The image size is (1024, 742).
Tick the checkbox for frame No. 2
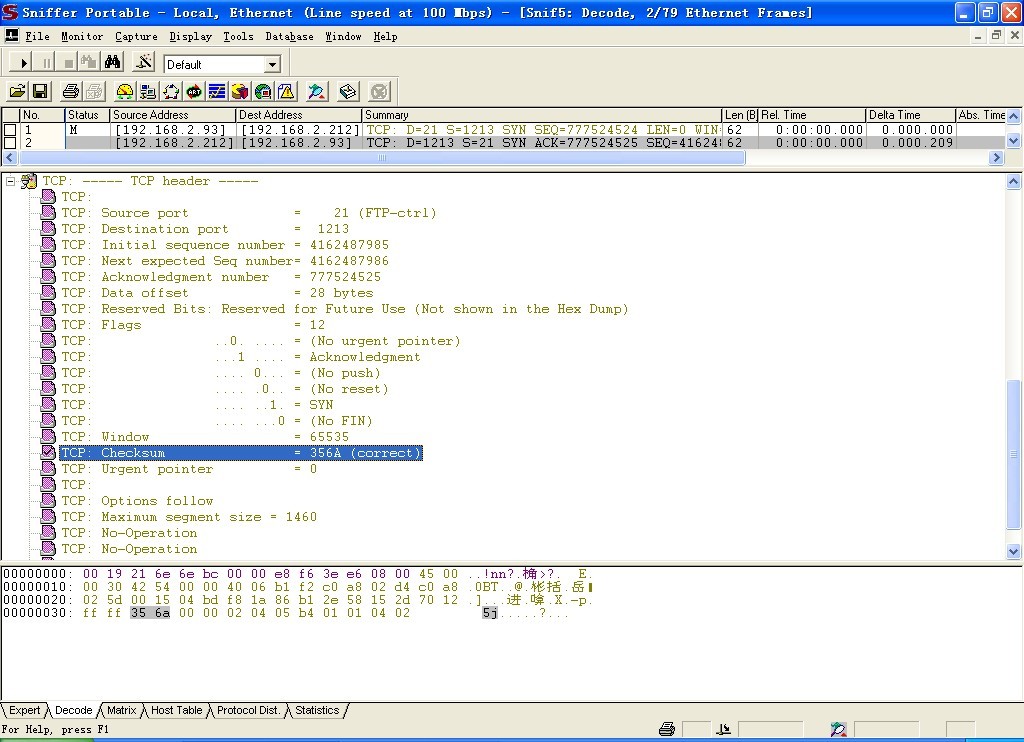(10, 142)
